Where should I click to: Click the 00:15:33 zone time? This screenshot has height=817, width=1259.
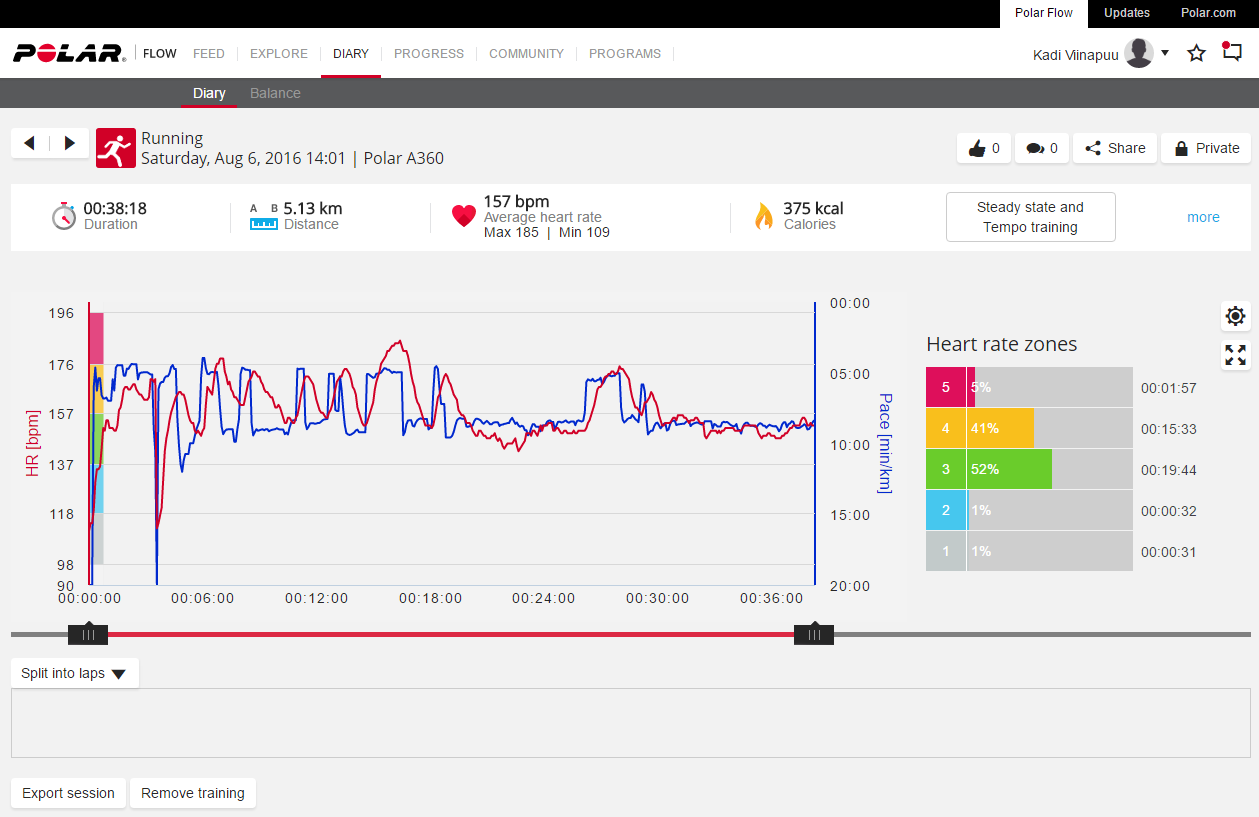(x=1169, y=429)
